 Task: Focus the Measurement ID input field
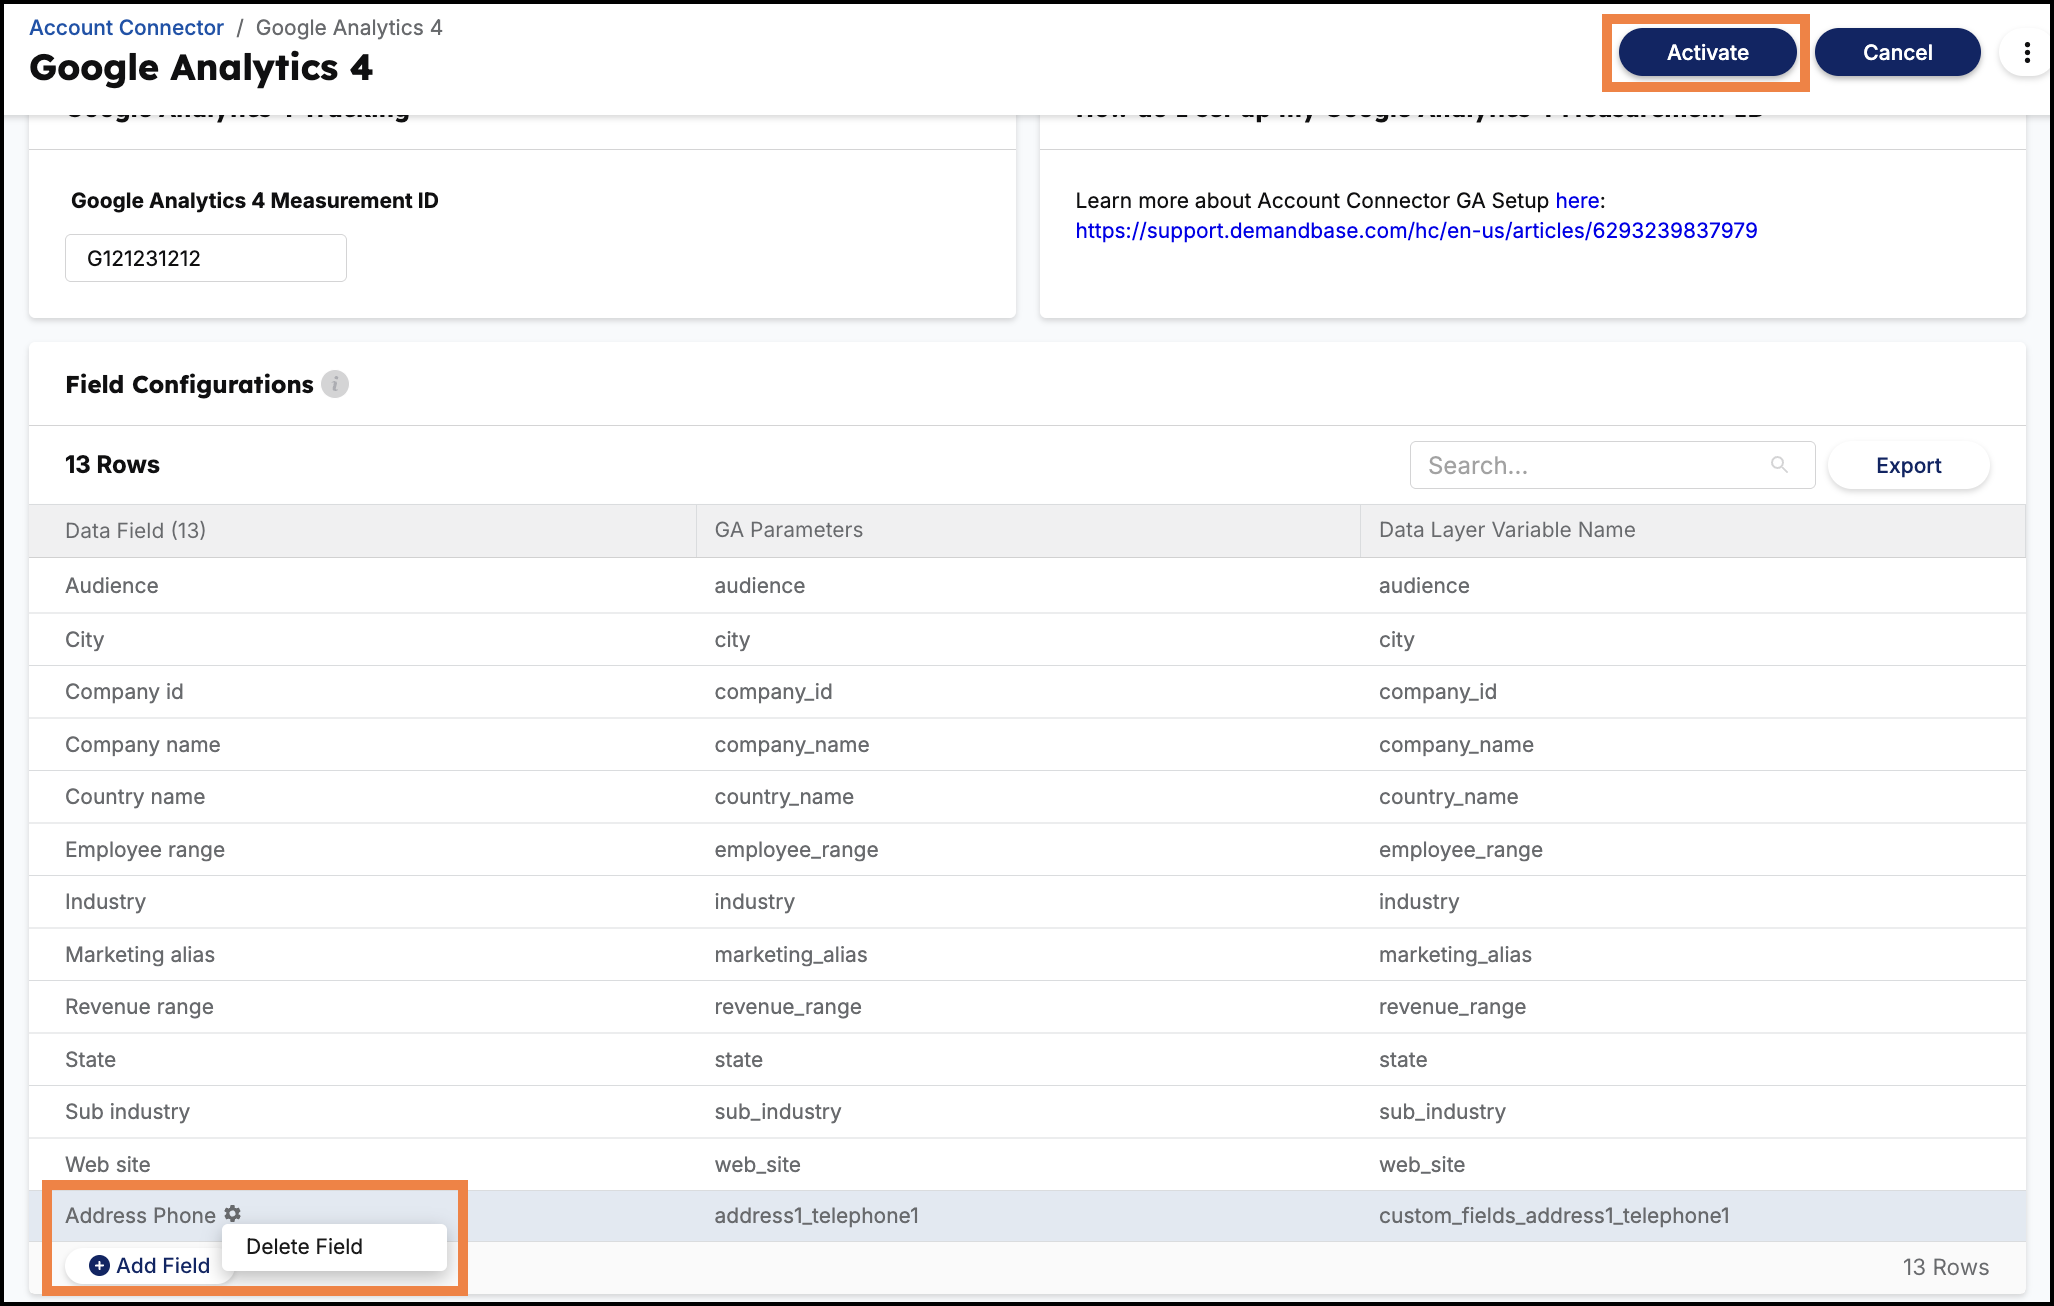click(206, 258)
